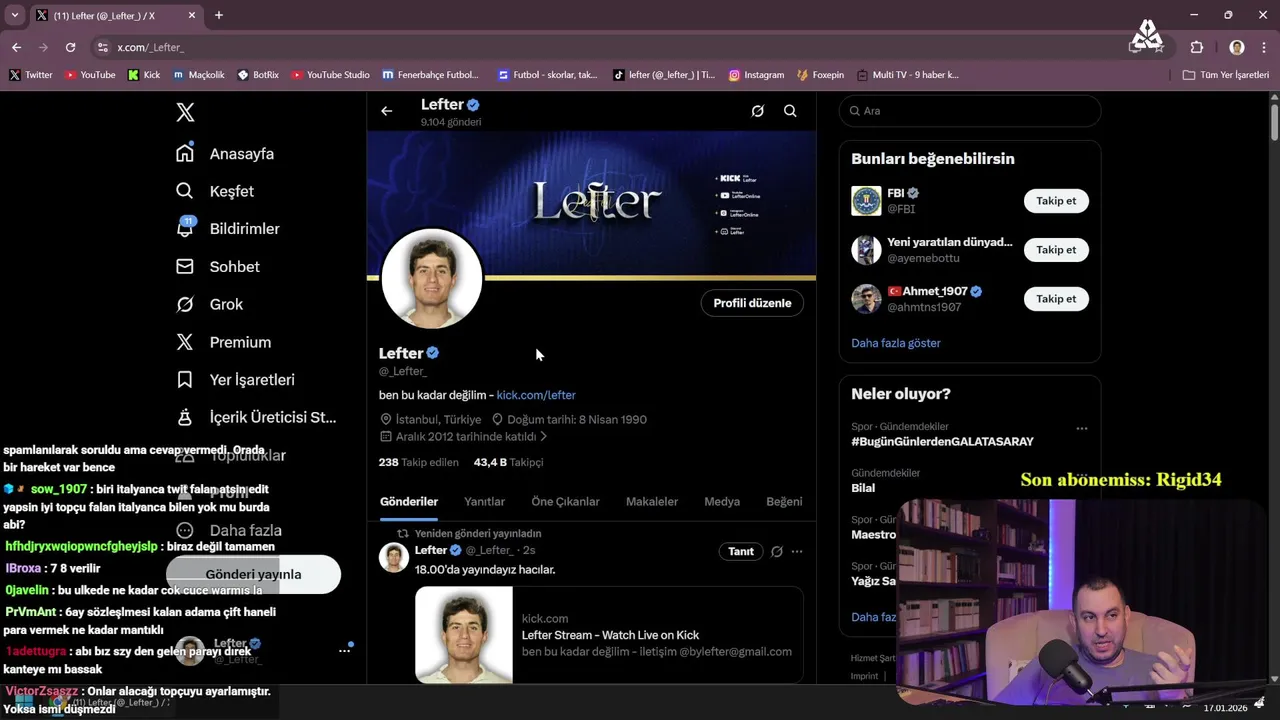
Task: Open the 238 Takip edilen list
Action: (x=418, y=462)
